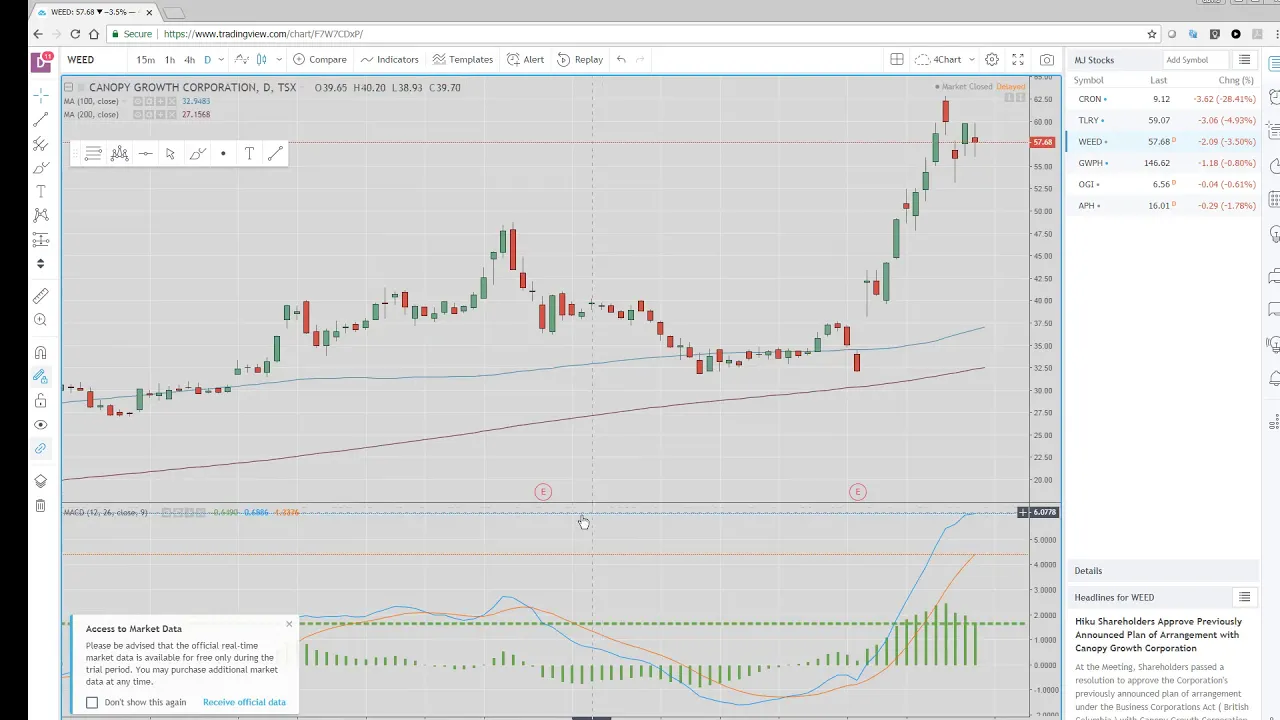Click the right earnings E marker
Viewport: 1280px width, 720px height.
pyautogui.click(x=857, y=492)
